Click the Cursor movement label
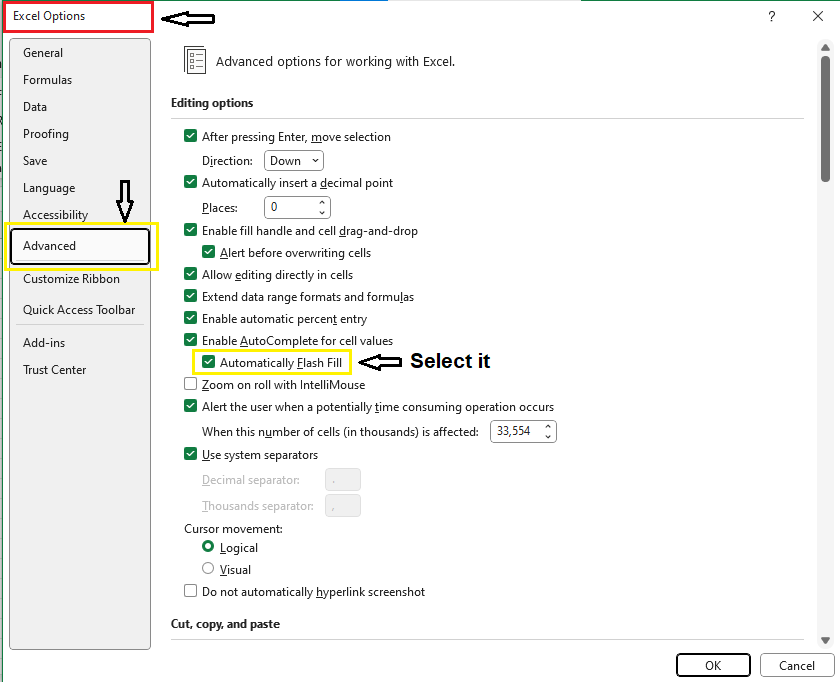The image size is (840, 682). tap(233, 529)
